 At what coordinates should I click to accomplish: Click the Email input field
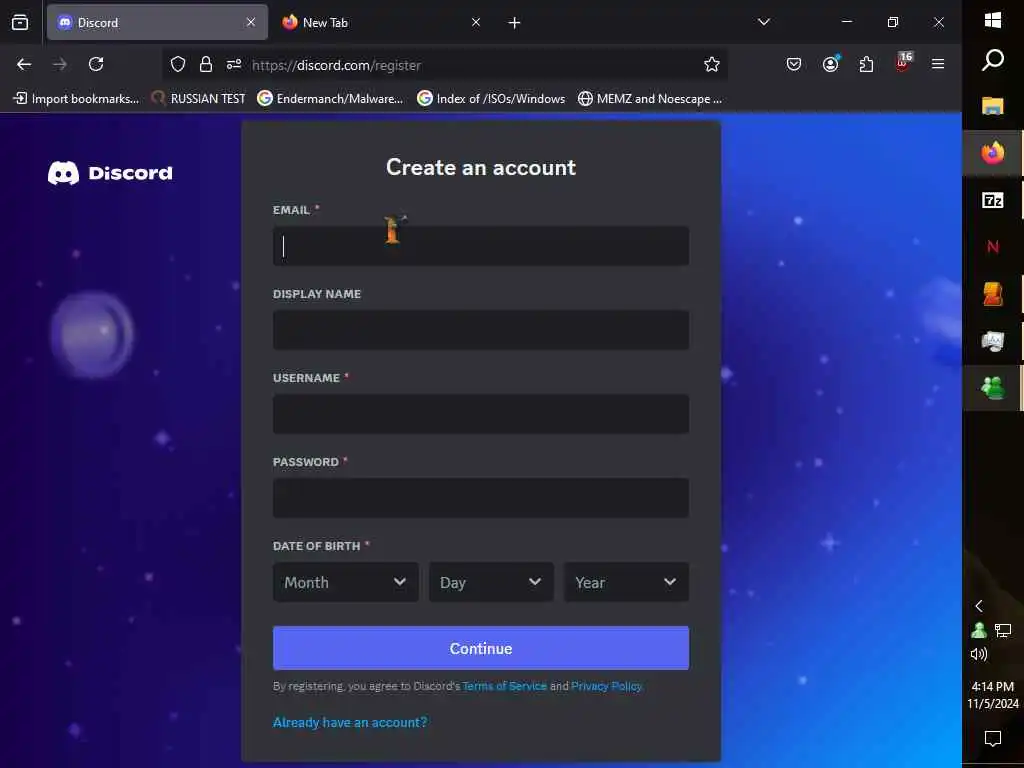[481, 246]
